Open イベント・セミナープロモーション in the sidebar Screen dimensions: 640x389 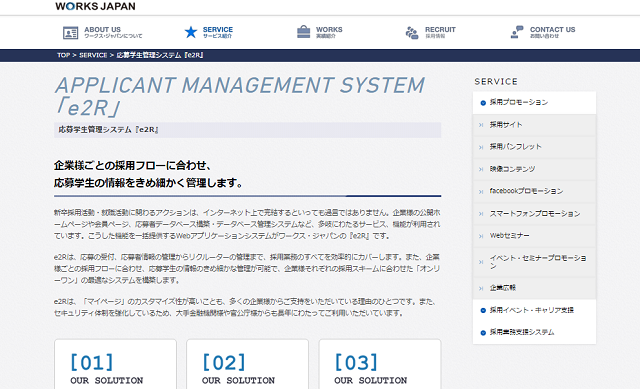click(534, 262)
